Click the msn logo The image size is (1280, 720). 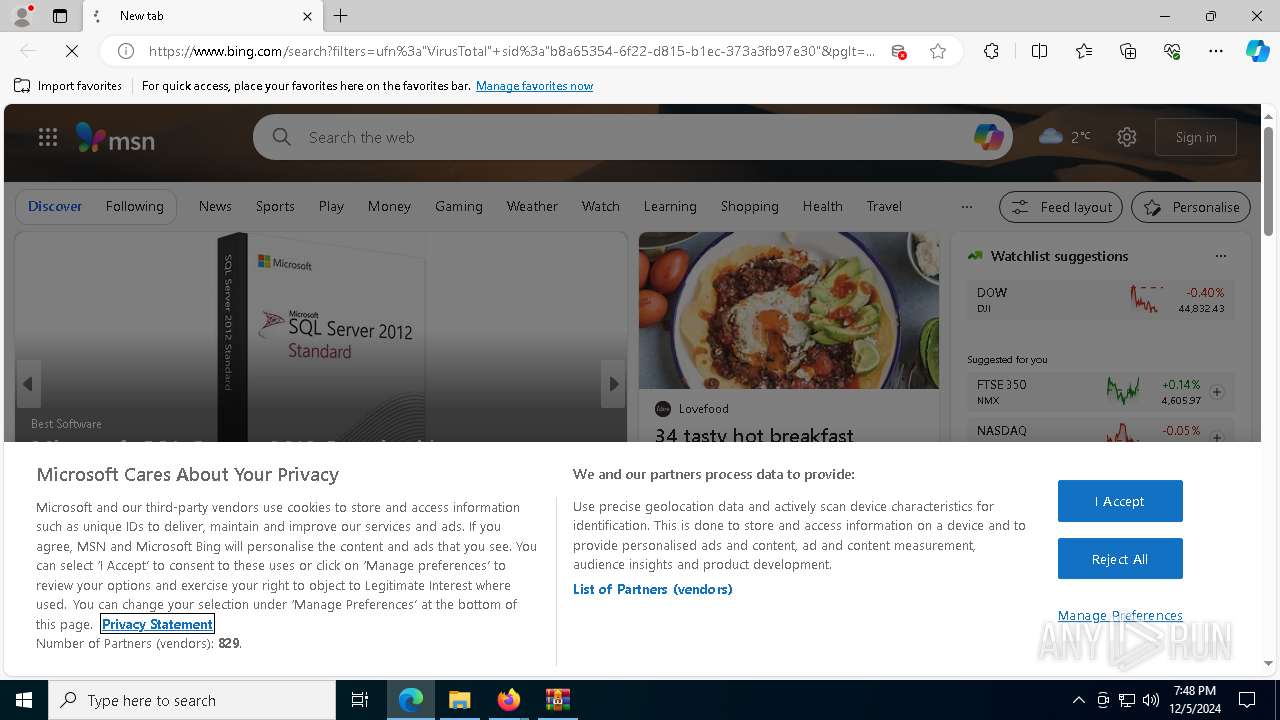115,138
